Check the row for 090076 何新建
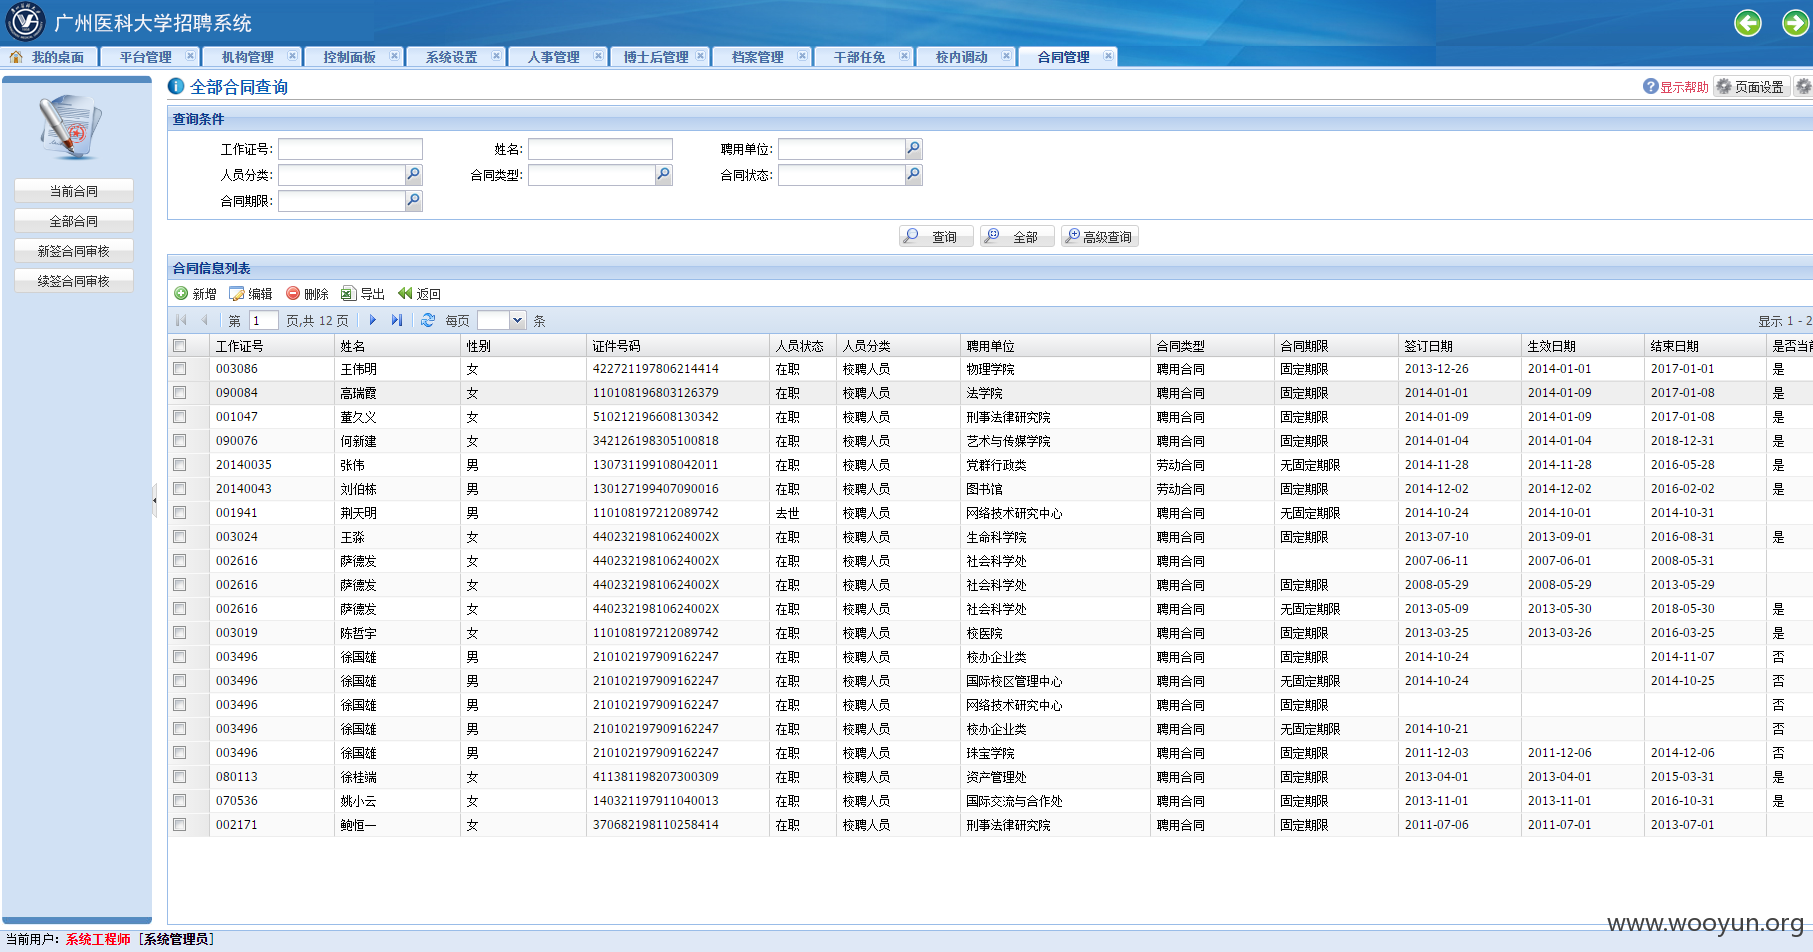Viewport: 1813px width, 952px height. [180, 441]
